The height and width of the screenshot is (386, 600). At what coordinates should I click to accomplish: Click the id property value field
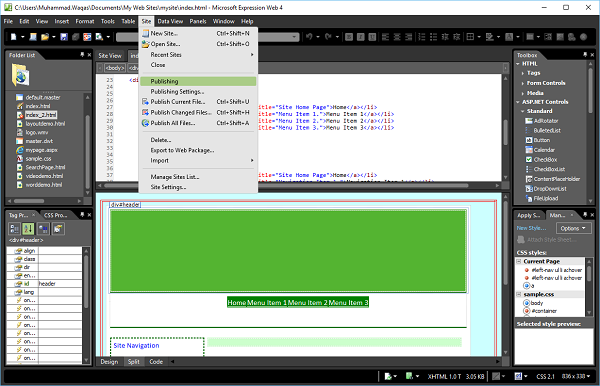(x=60, y=283)
